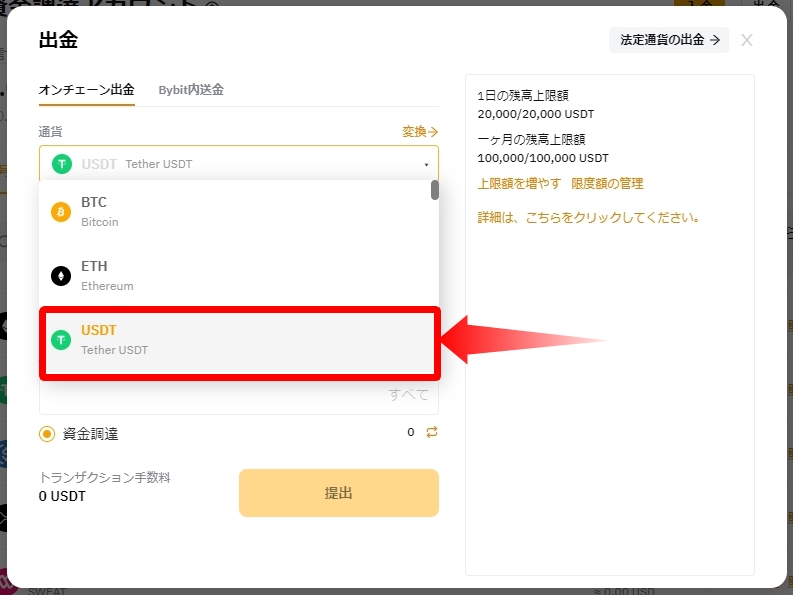Open the currency combo box arrow
This screenshot has width=793, height=595.
tap(426, 164)
